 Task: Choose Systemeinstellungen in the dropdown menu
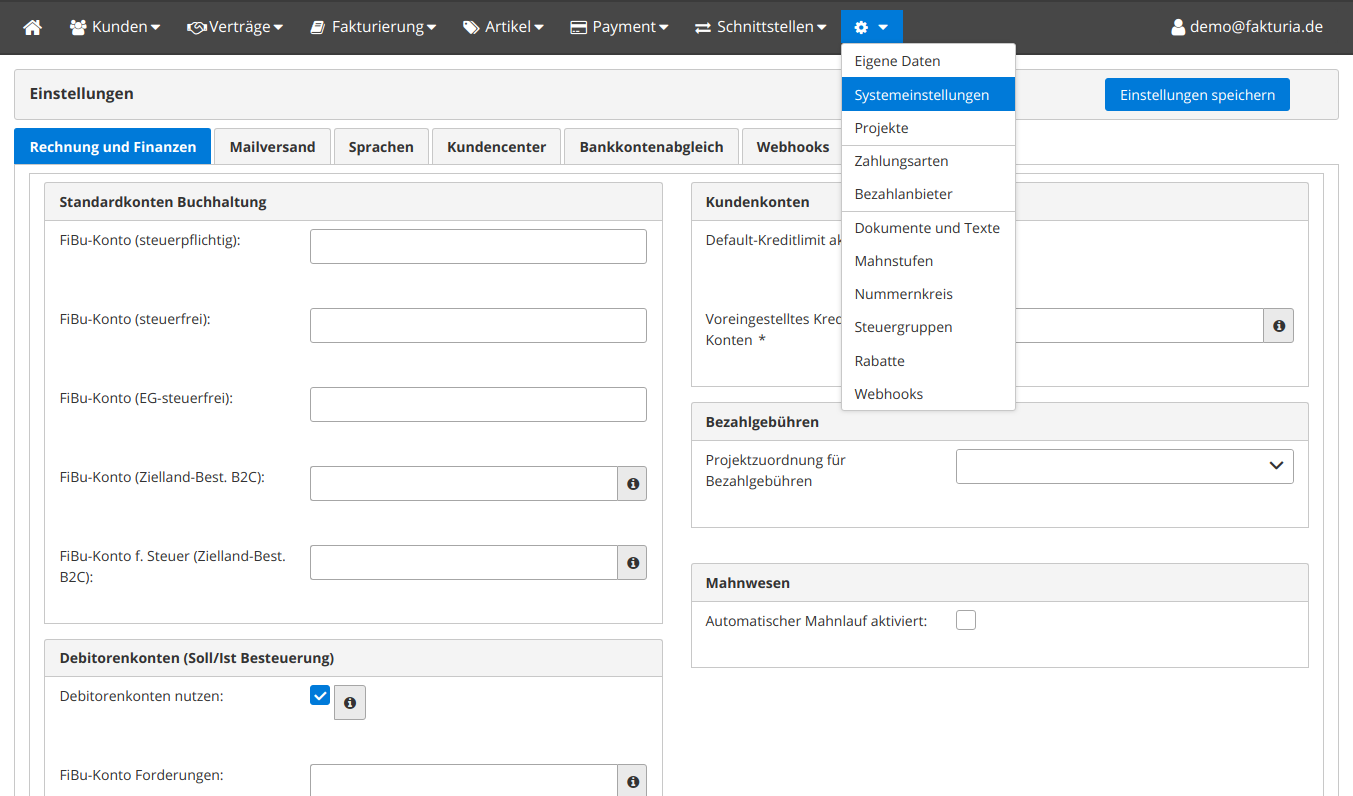coord(921,95)
